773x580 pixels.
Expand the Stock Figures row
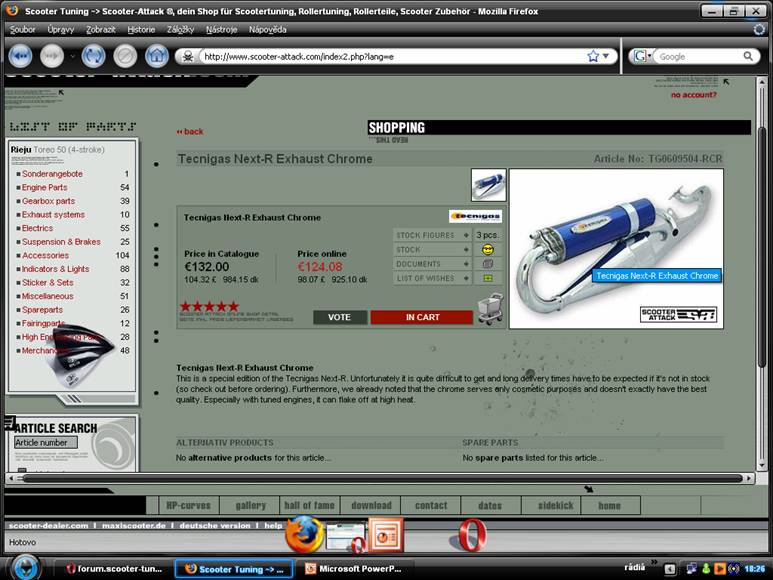point(464,236)
